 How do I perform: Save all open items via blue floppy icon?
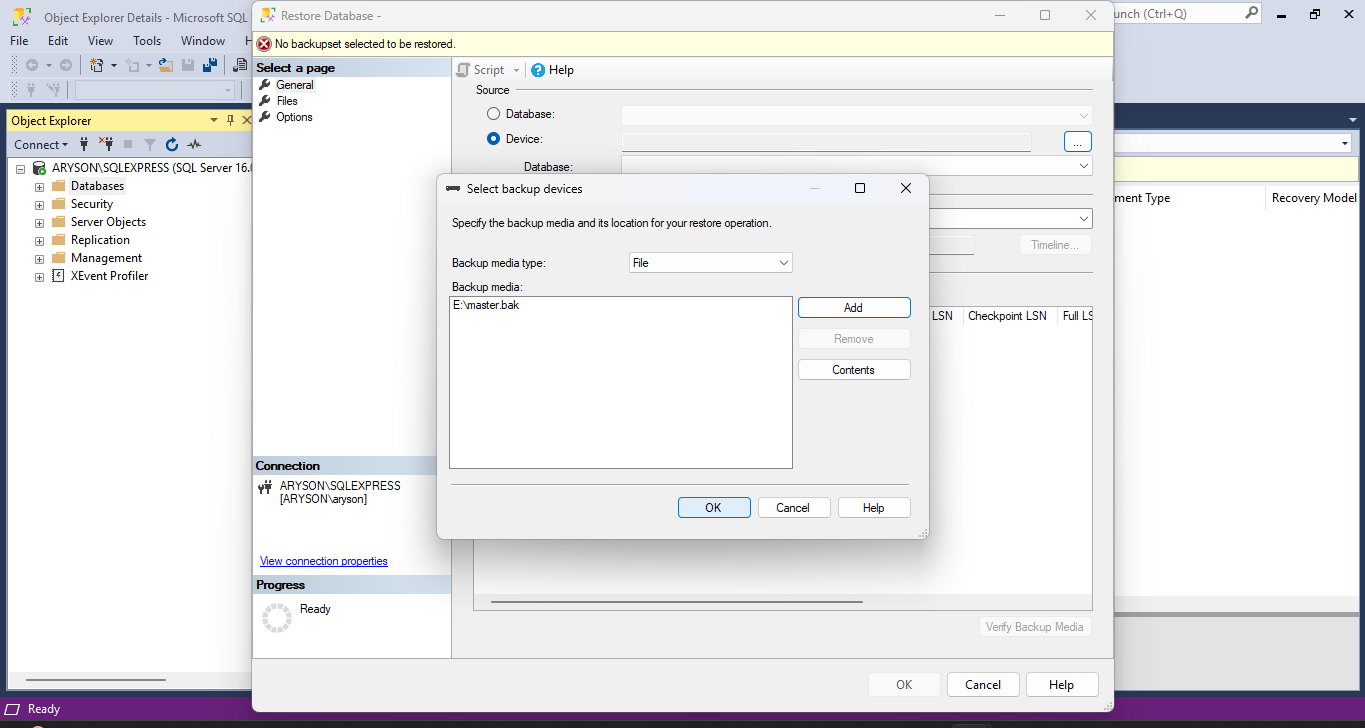click(211, 64)
